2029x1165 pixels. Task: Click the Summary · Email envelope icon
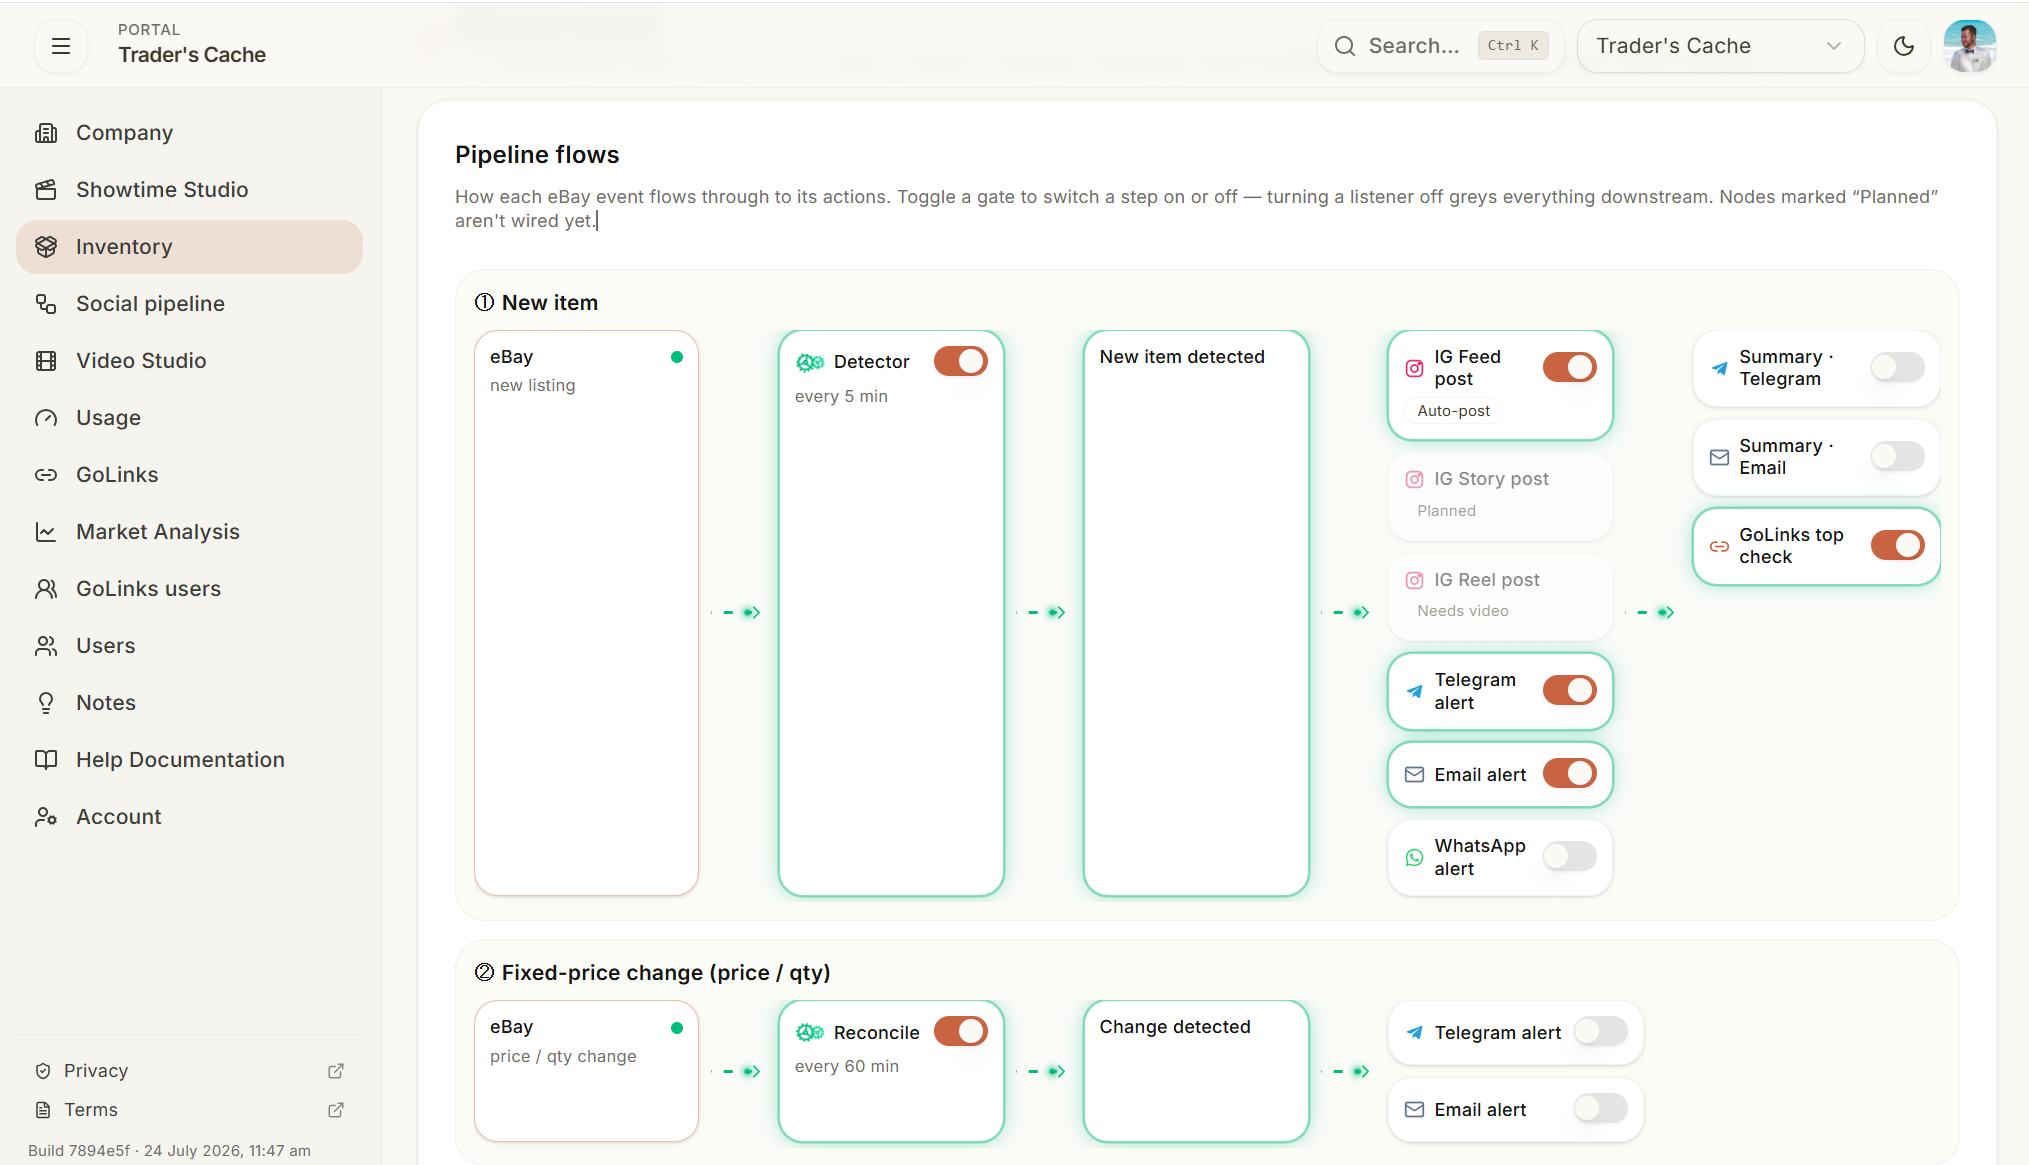click(1720, 457)
